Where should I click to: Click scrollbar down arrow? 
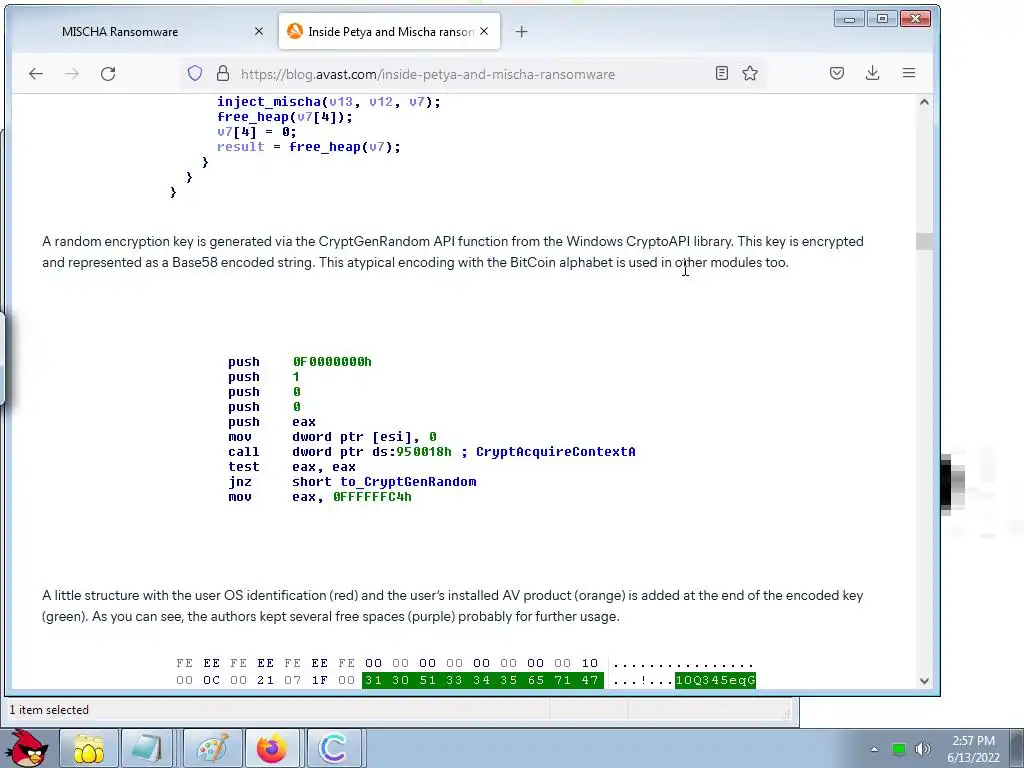[x=924, y=680]
